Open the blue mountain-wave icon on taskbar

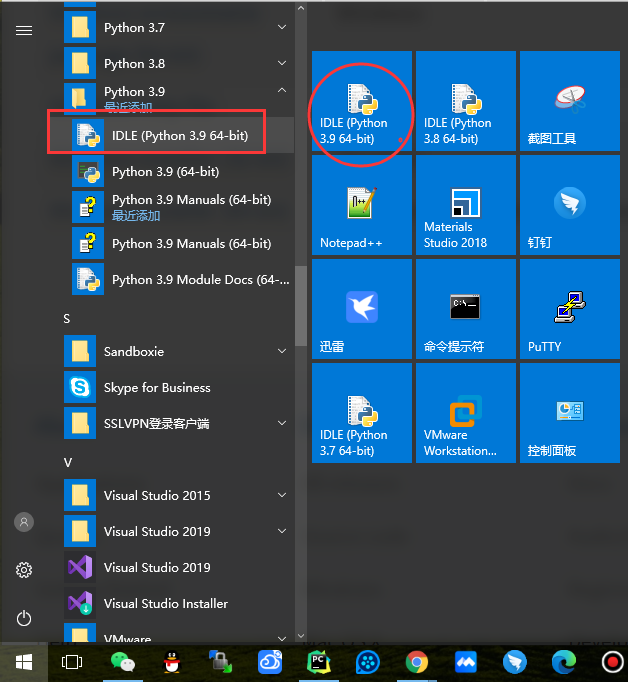(x=466, y=662)
